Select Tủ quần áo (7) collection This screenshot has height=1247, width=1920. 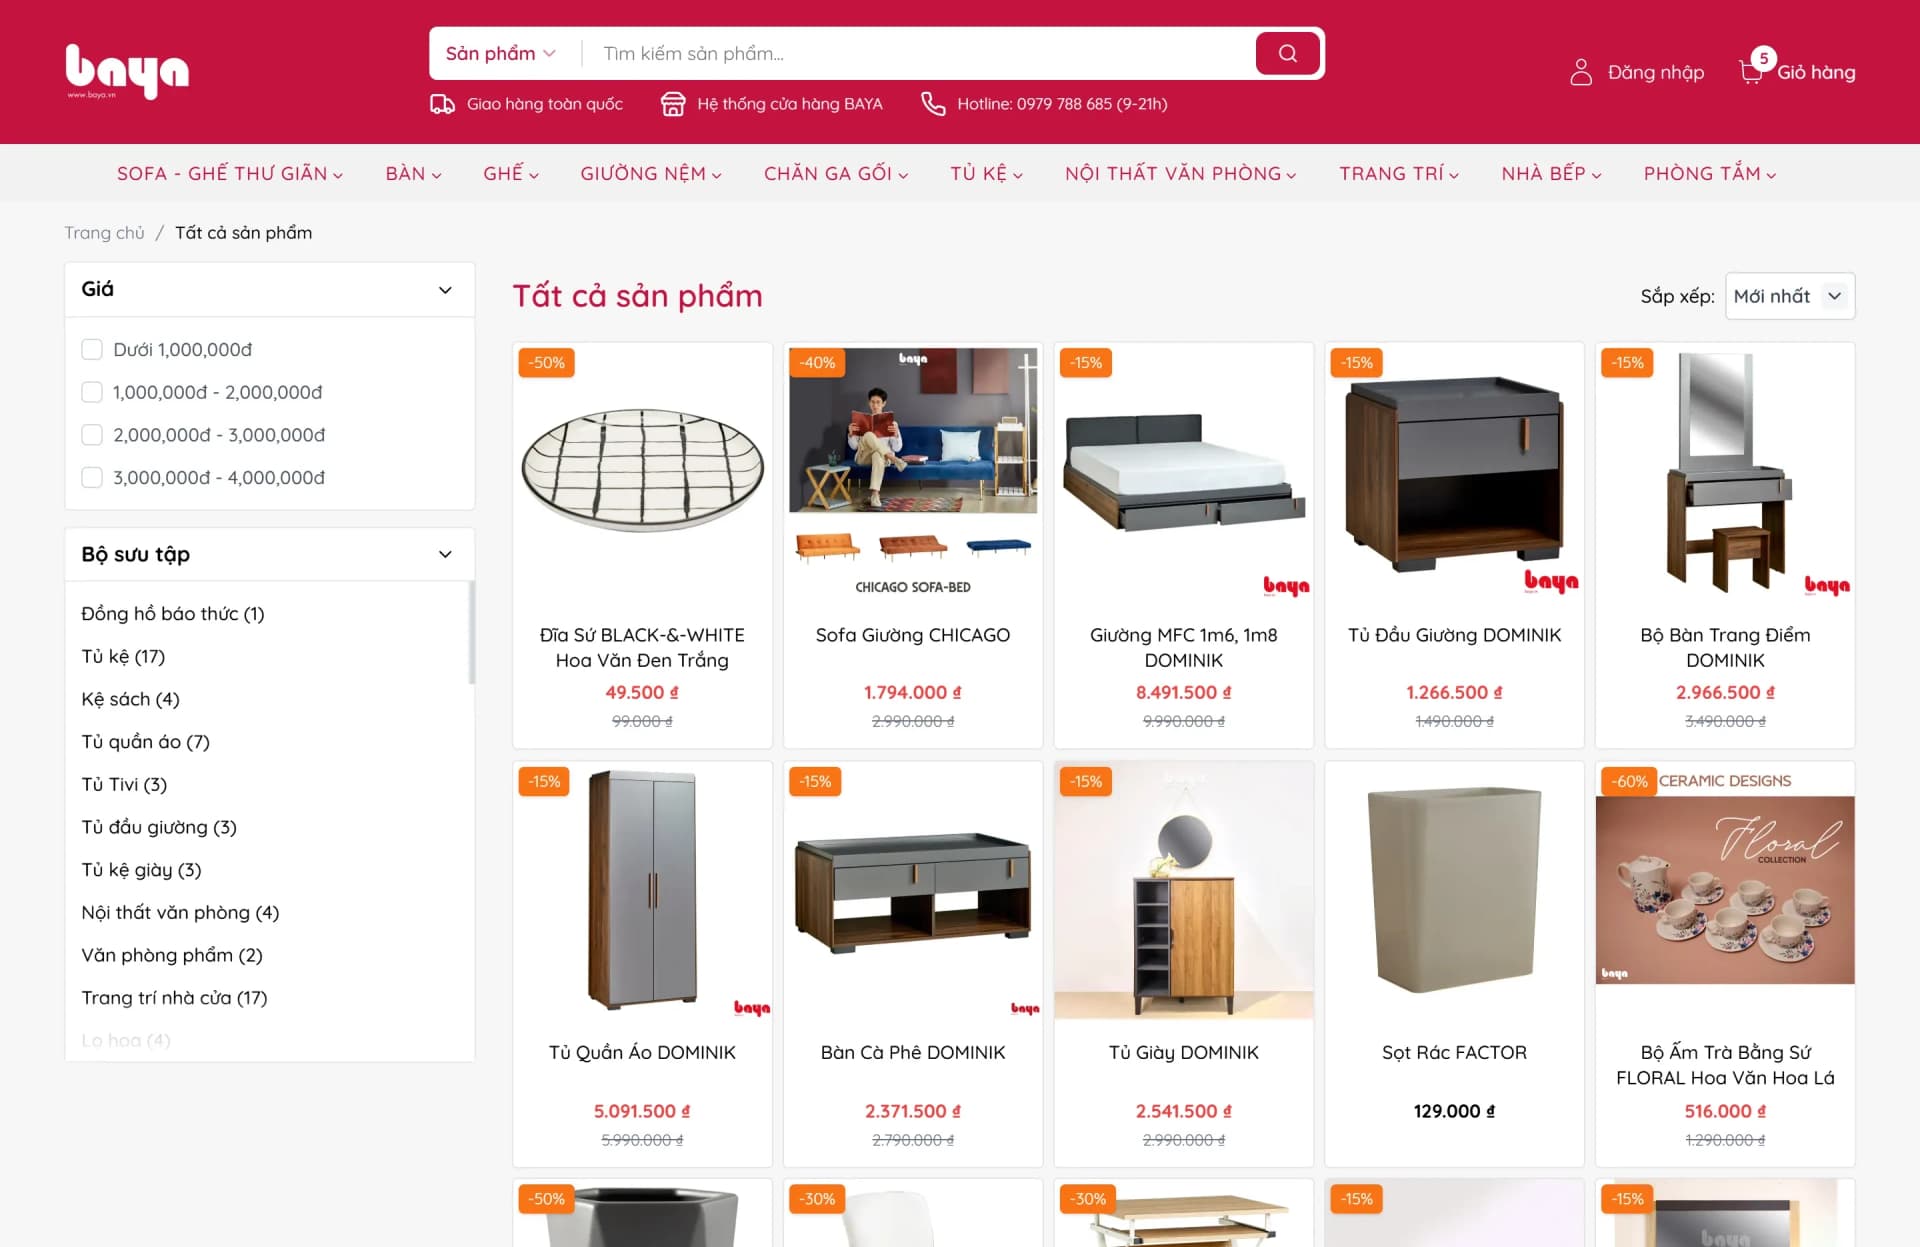coord(146,742)
